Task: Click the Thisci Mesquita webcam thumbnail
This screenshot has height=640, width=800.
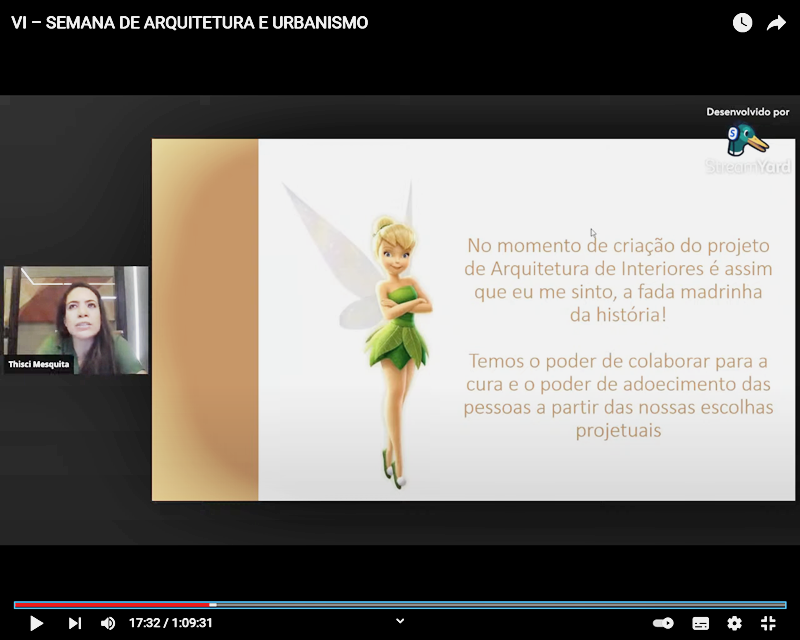Action: coord(76,320)
